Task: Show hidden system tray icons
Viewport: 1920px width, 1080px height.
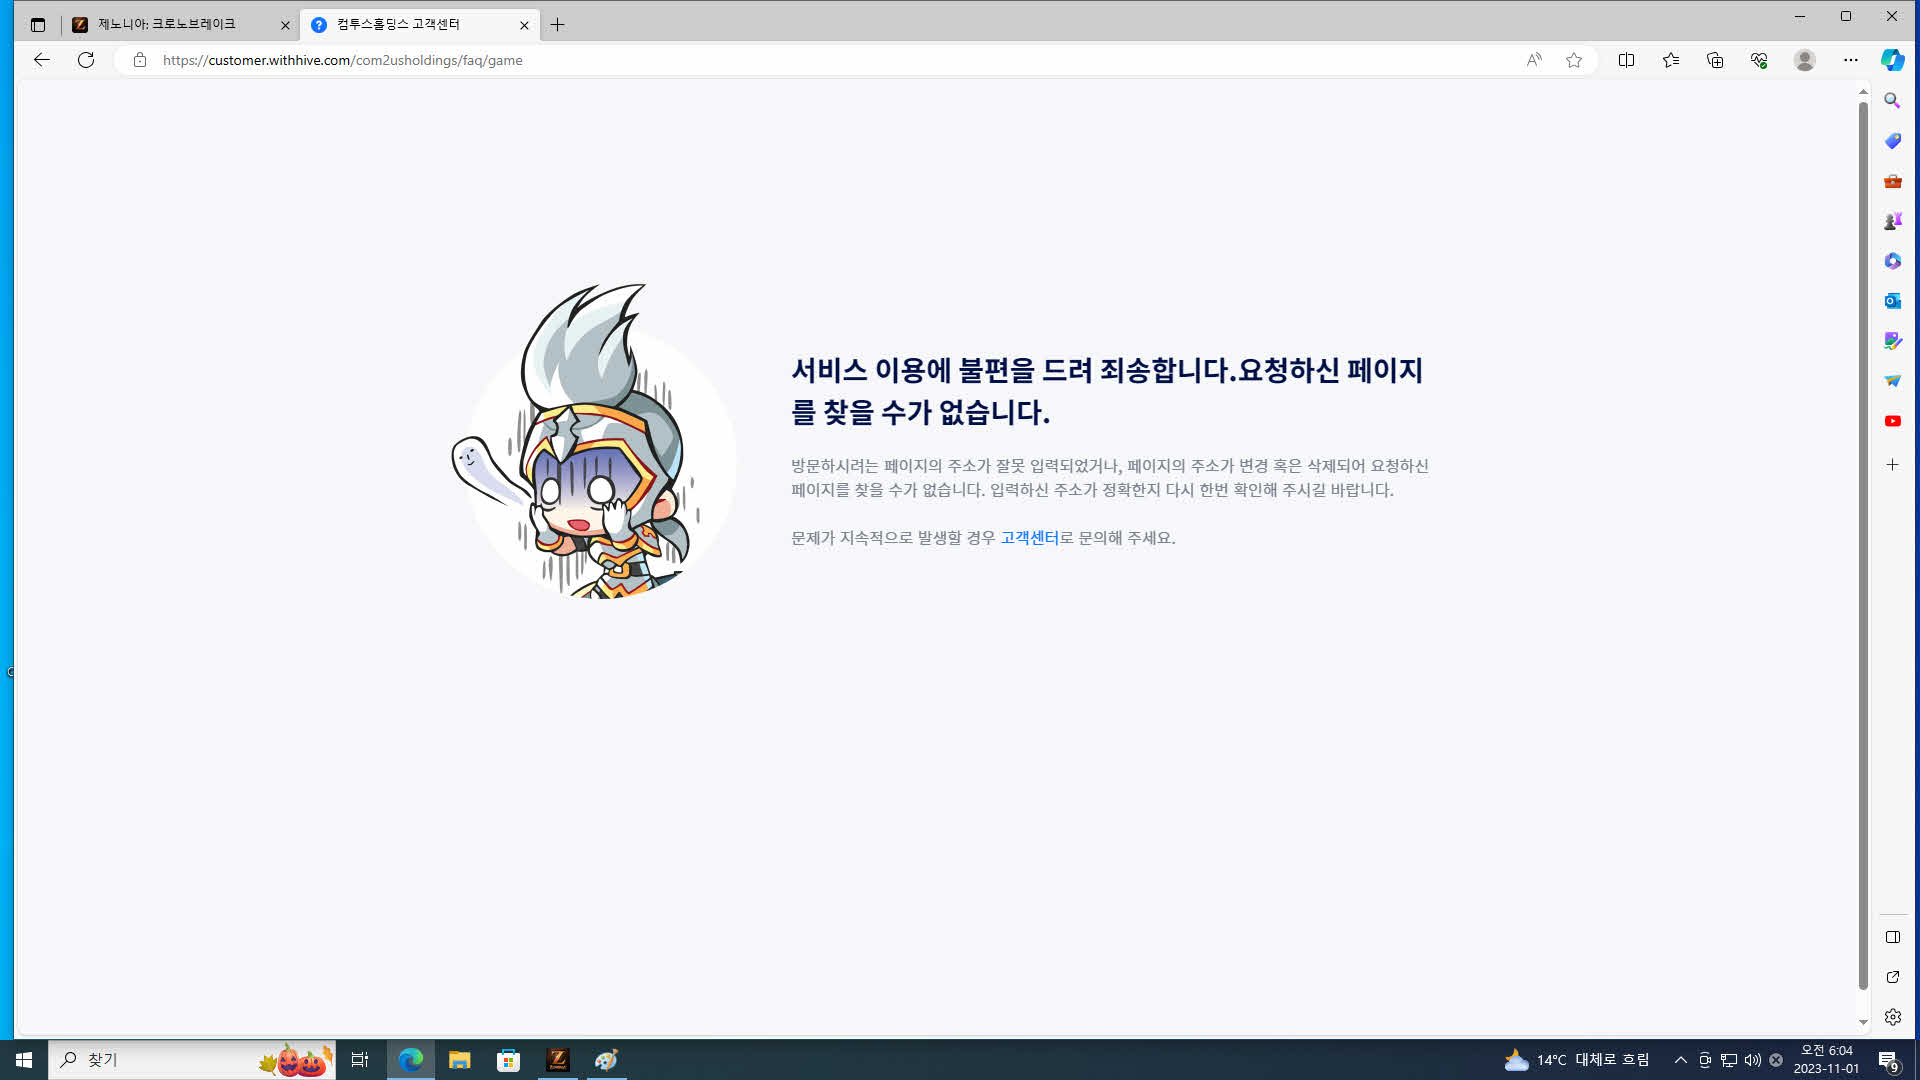Action: [x=1681, y=1060]
